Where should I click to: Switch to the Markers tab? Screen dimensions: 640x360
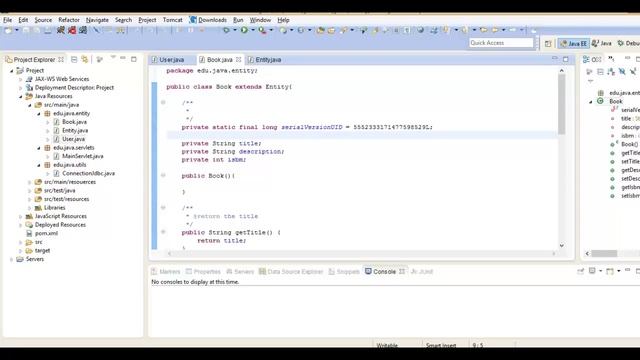click(166, 271)
